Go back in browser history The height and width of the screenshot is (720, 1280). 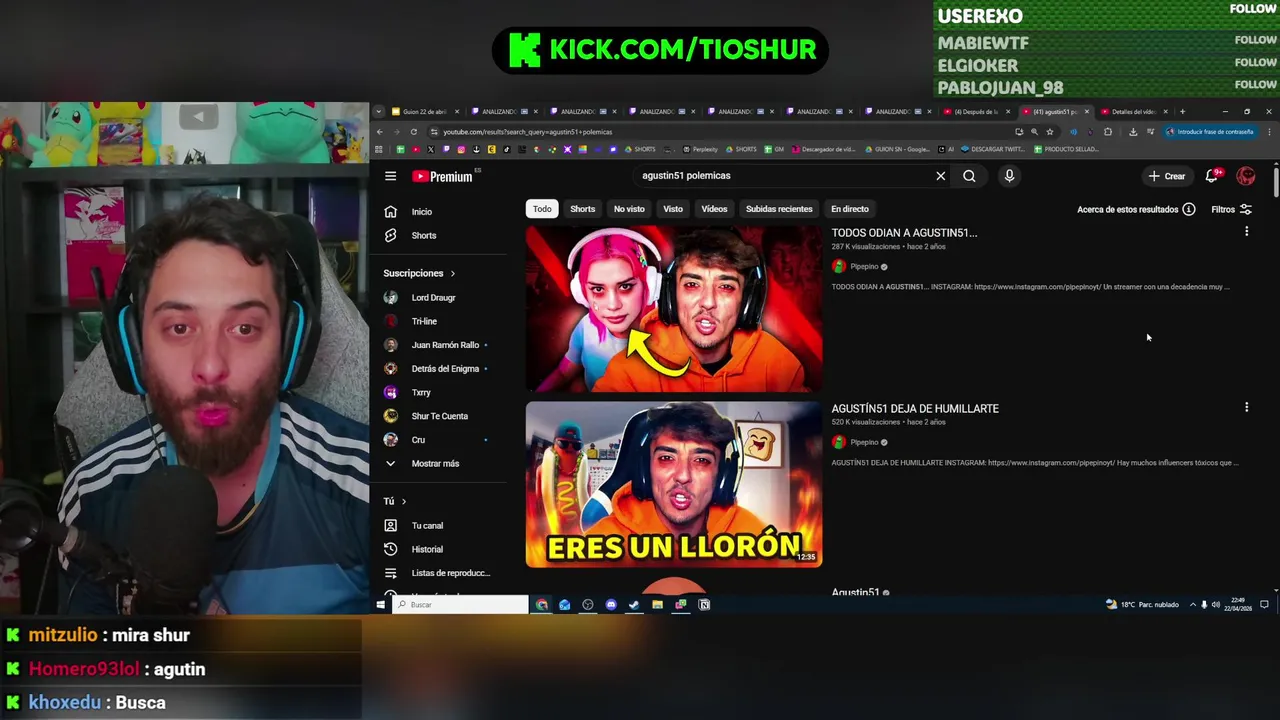click(x=379, y=132)
